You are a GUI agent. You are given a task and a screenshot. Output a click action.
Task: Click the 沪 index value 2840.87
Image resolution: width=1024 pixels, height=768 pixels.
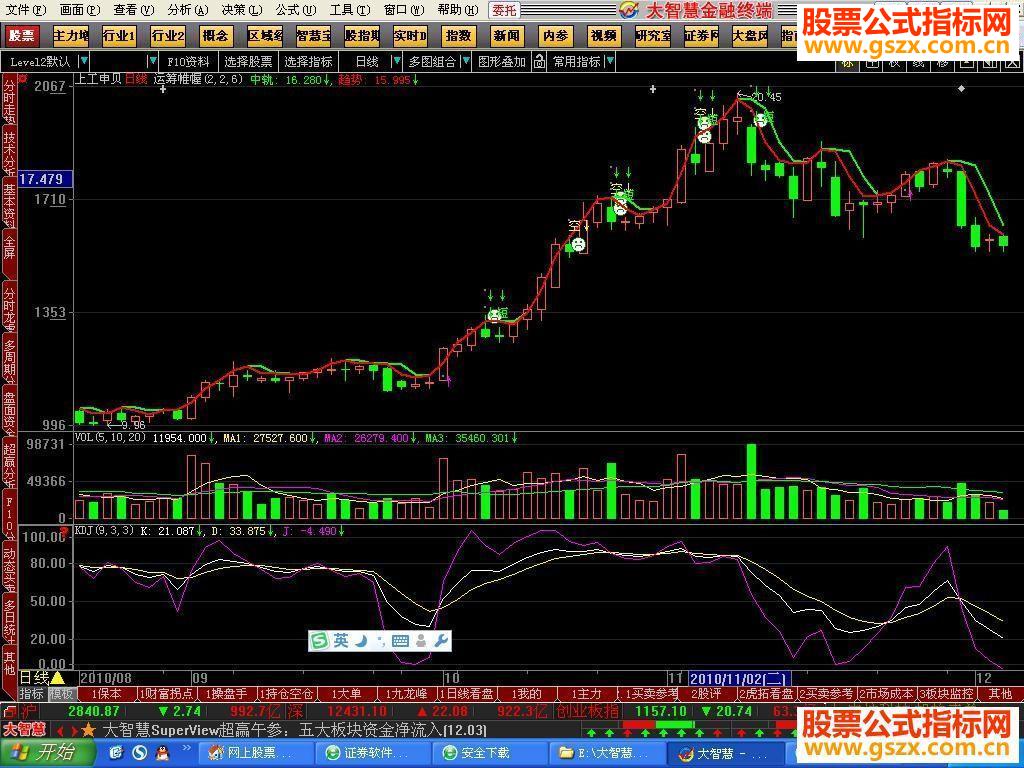point(94,711)
